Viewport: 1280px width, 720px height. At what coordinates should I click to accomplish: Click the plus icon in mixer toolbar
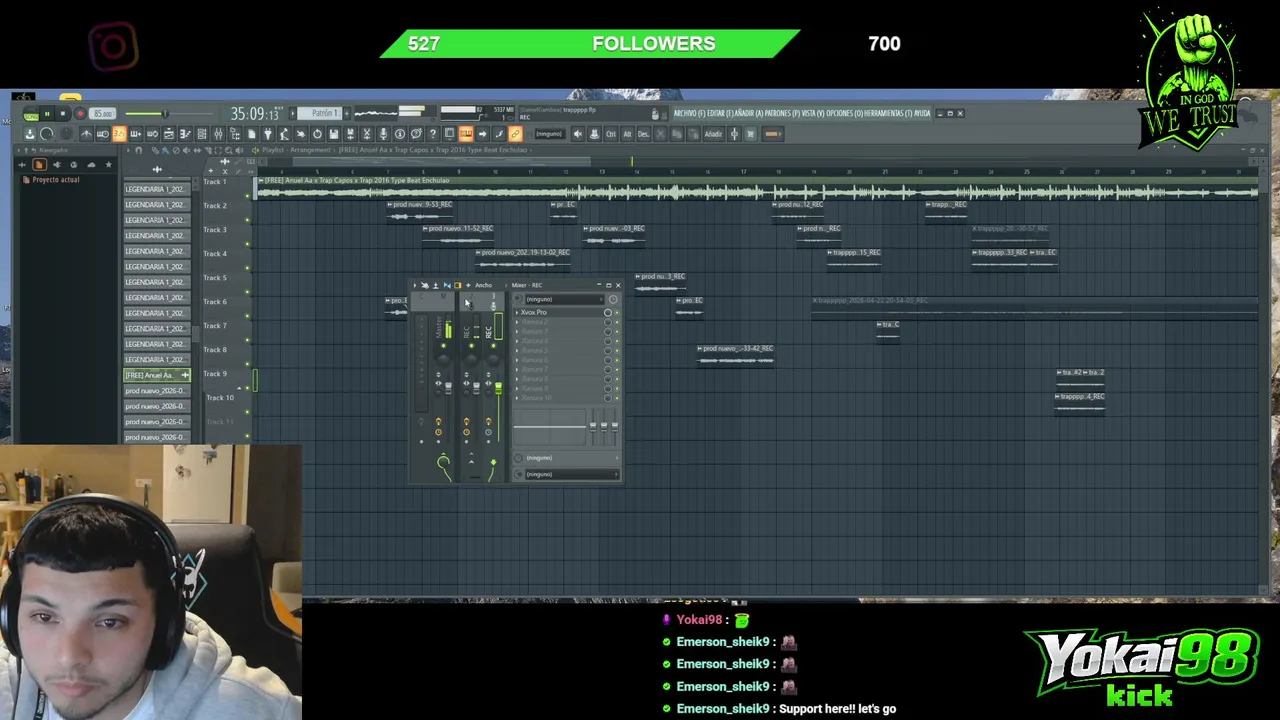[x=468, y=285]
